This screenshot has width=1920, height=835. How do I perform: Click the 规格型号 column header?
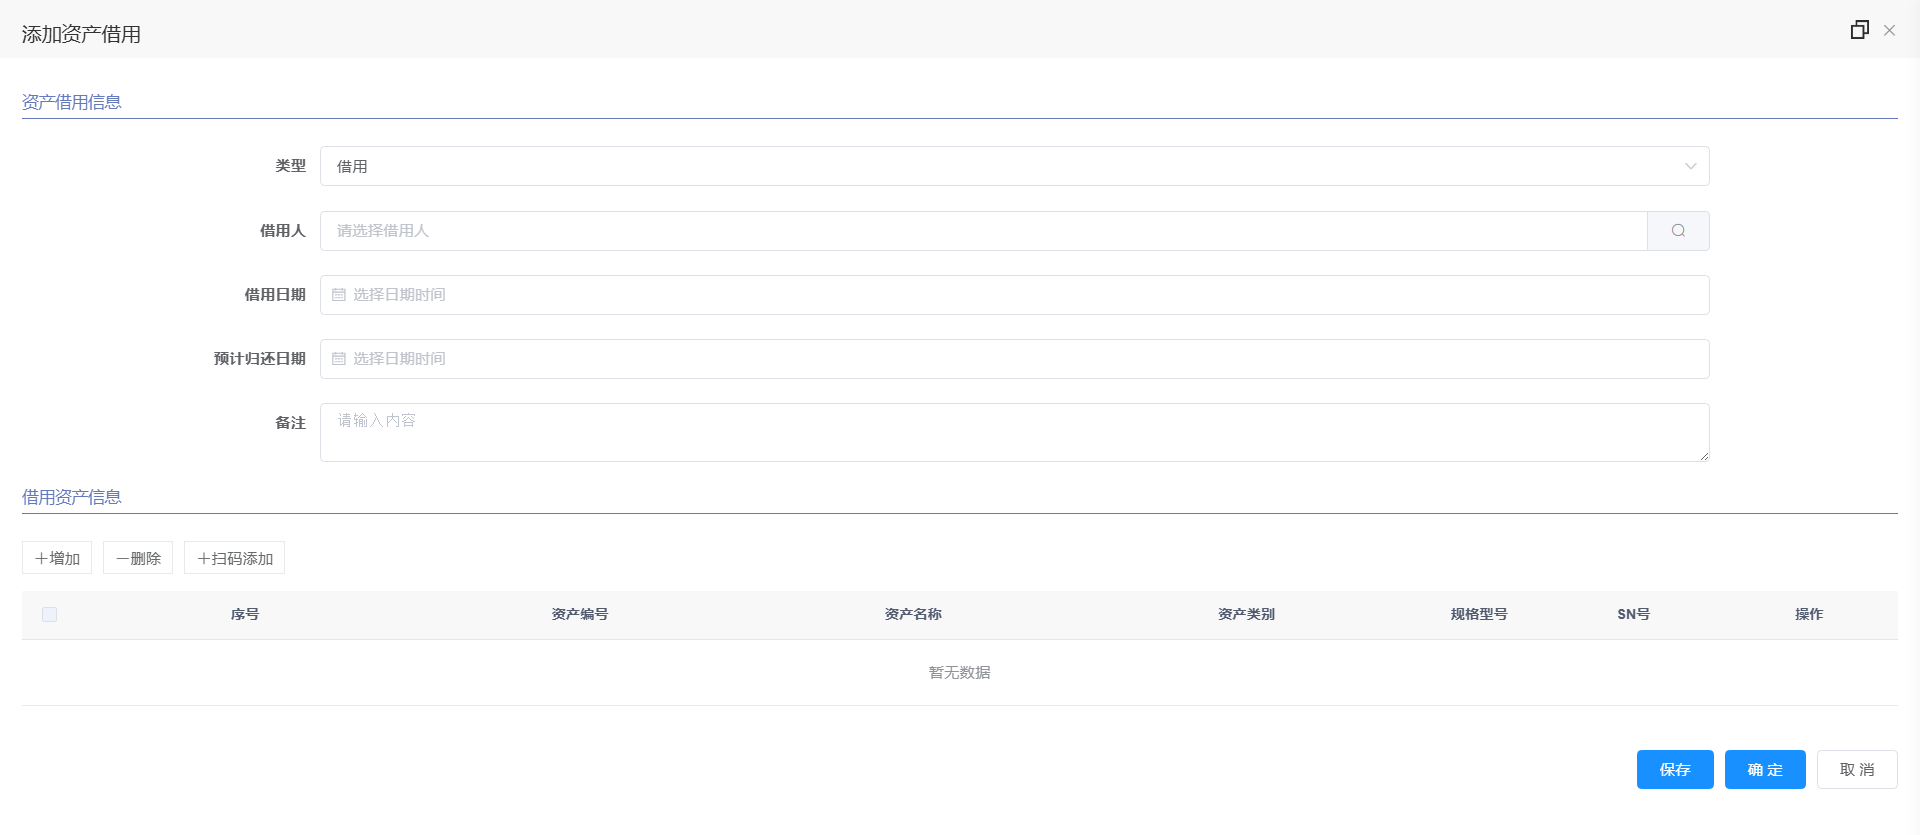1479,614
